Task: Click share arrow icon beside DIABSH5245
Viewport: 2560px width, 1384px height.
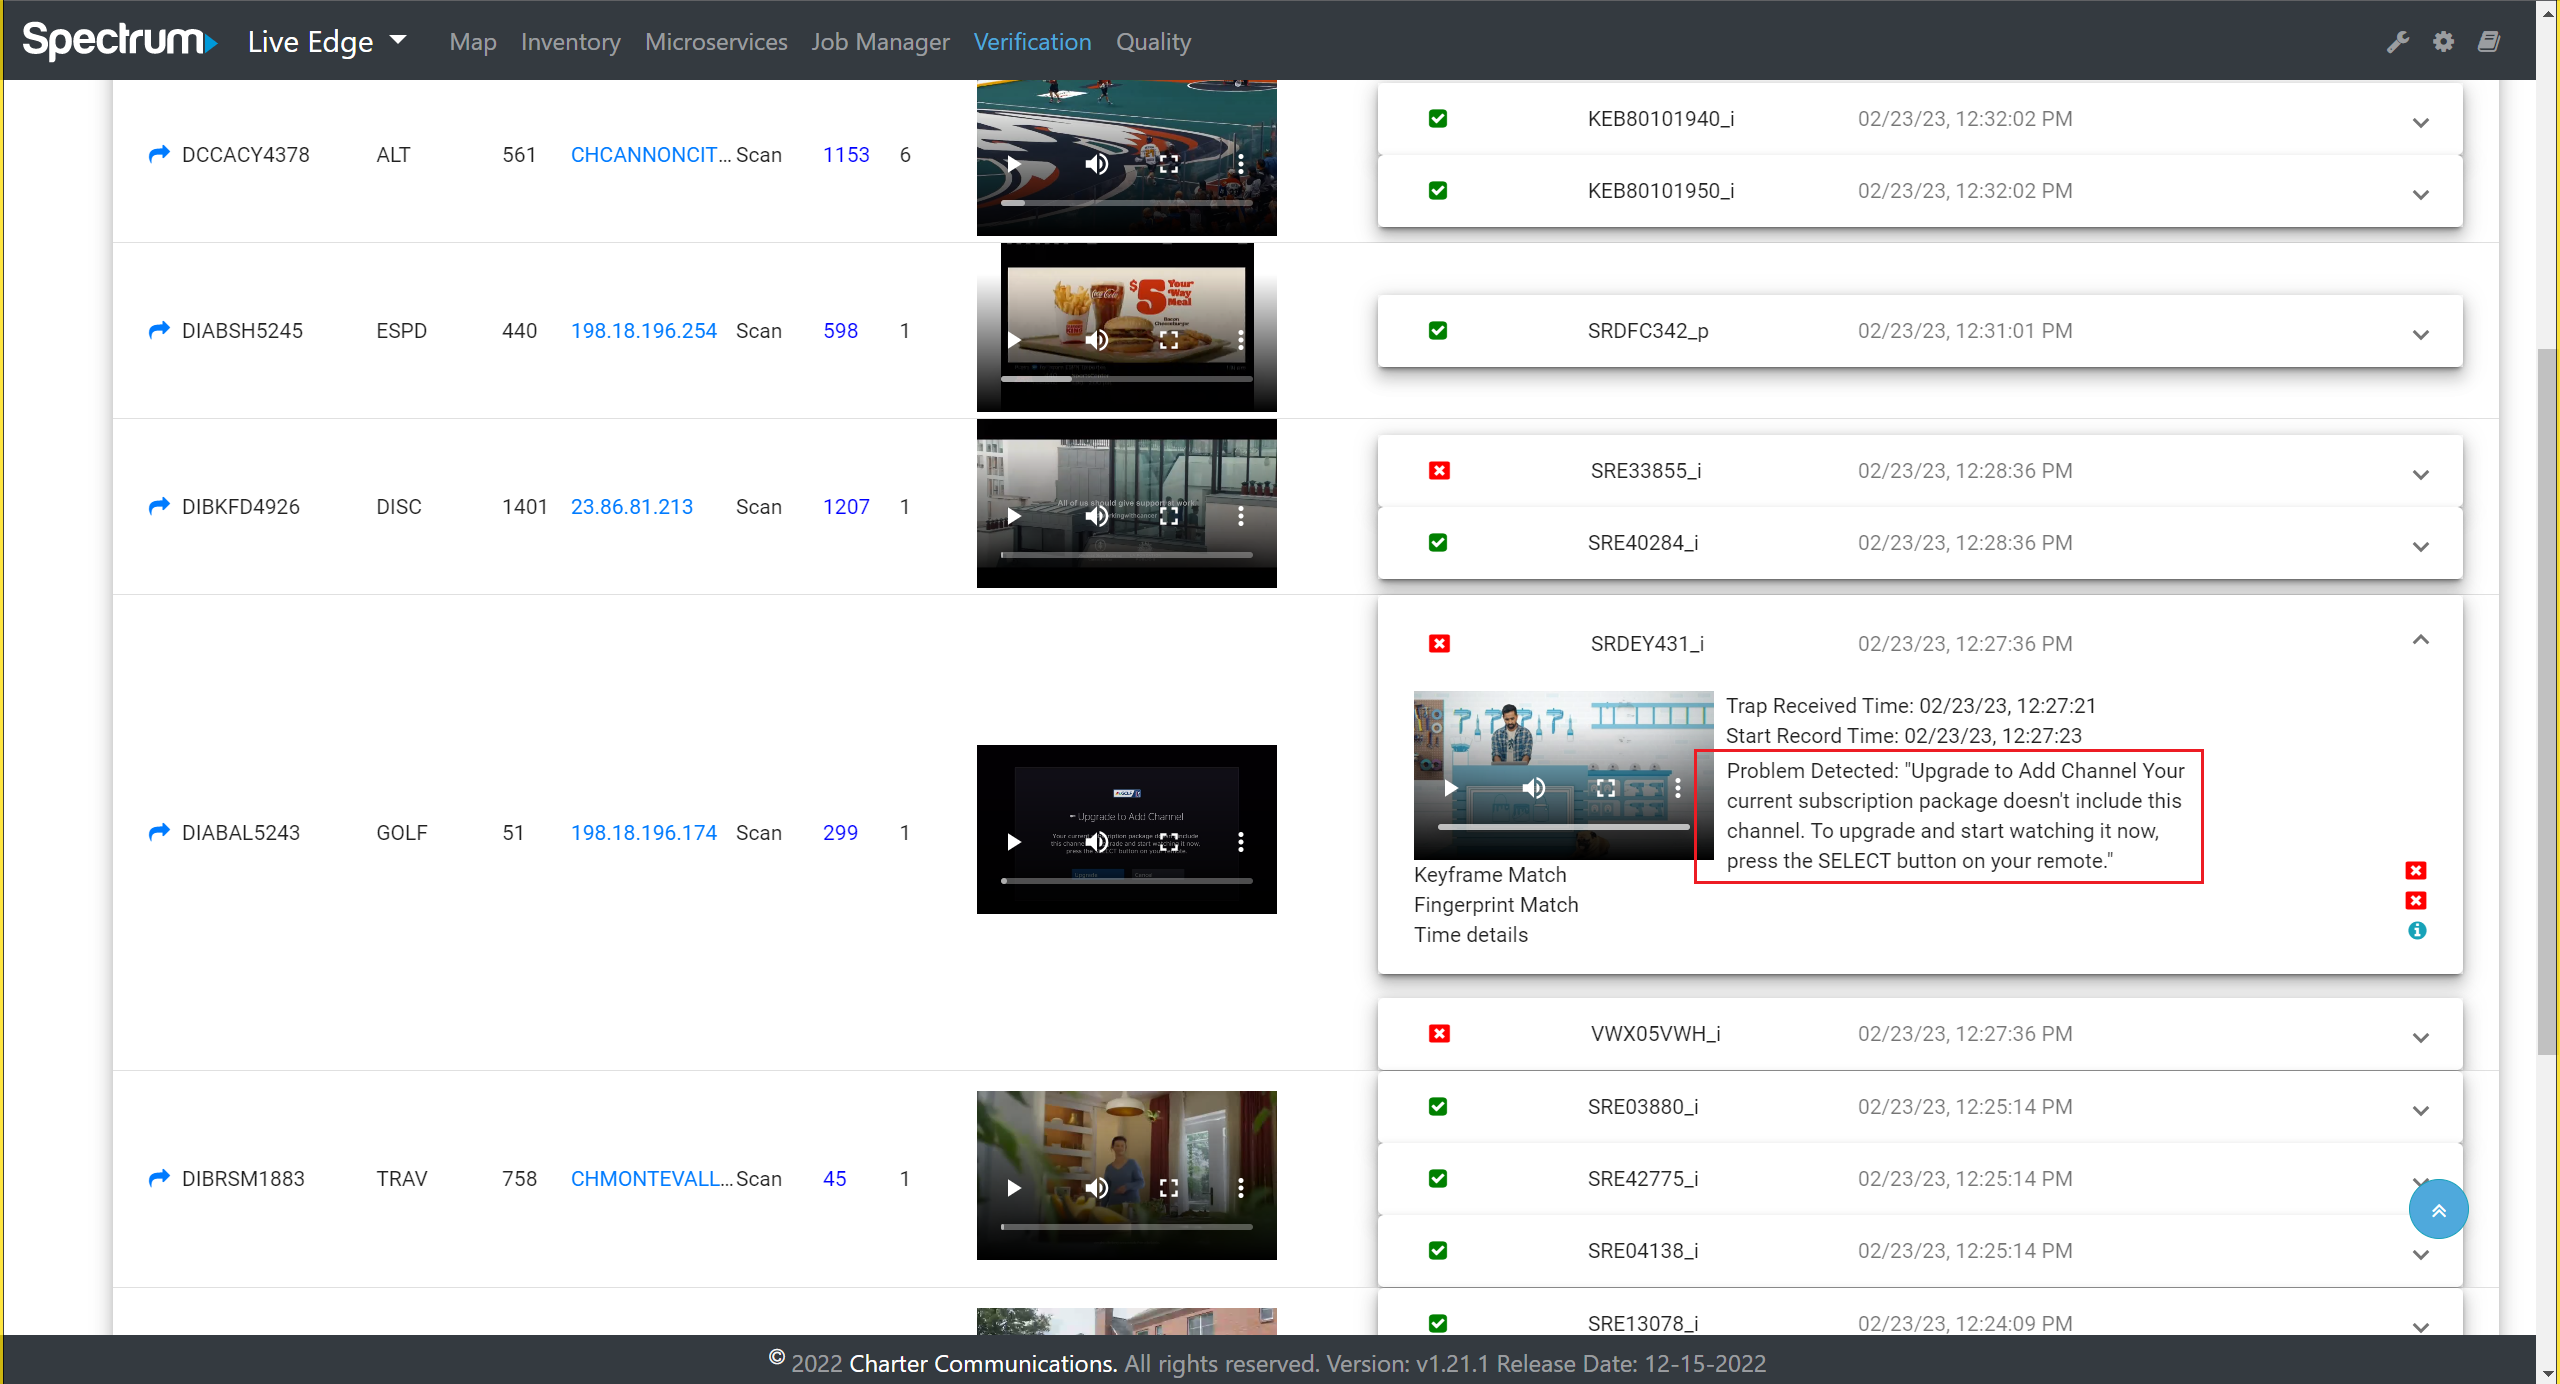Action: tap(158, 330)
